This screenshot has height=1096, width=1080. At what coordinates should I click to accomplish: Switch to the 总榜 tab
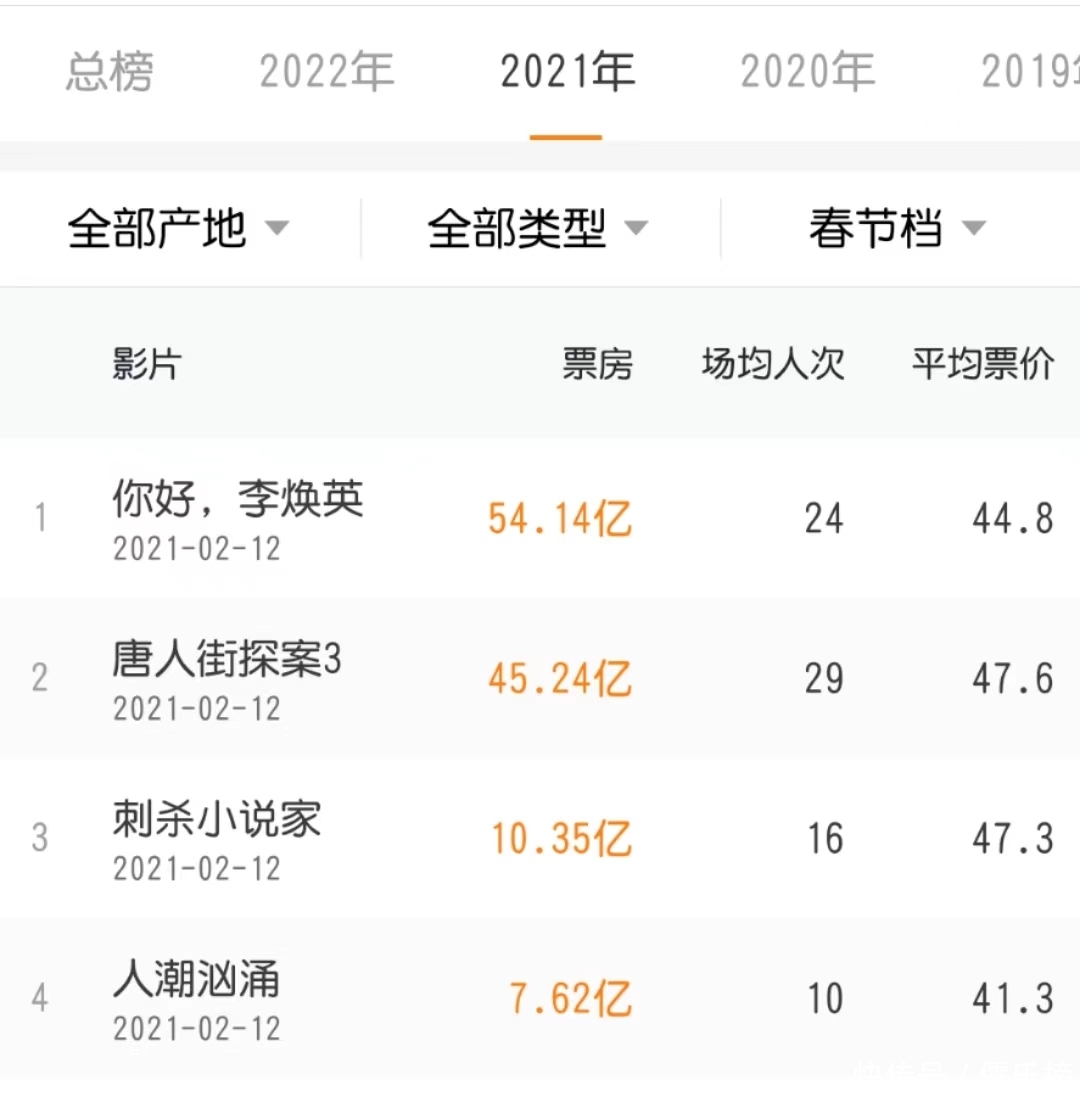(x=109, y=73)
